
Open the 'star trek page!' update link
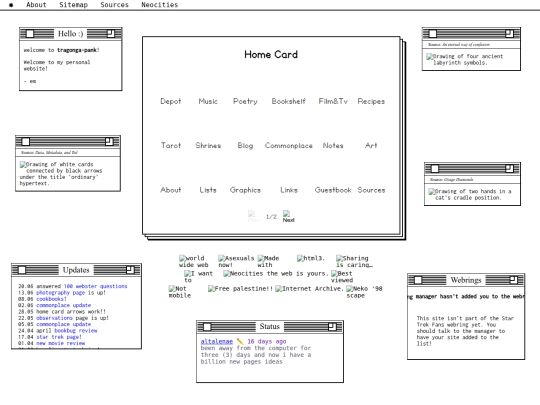(59, 337)
